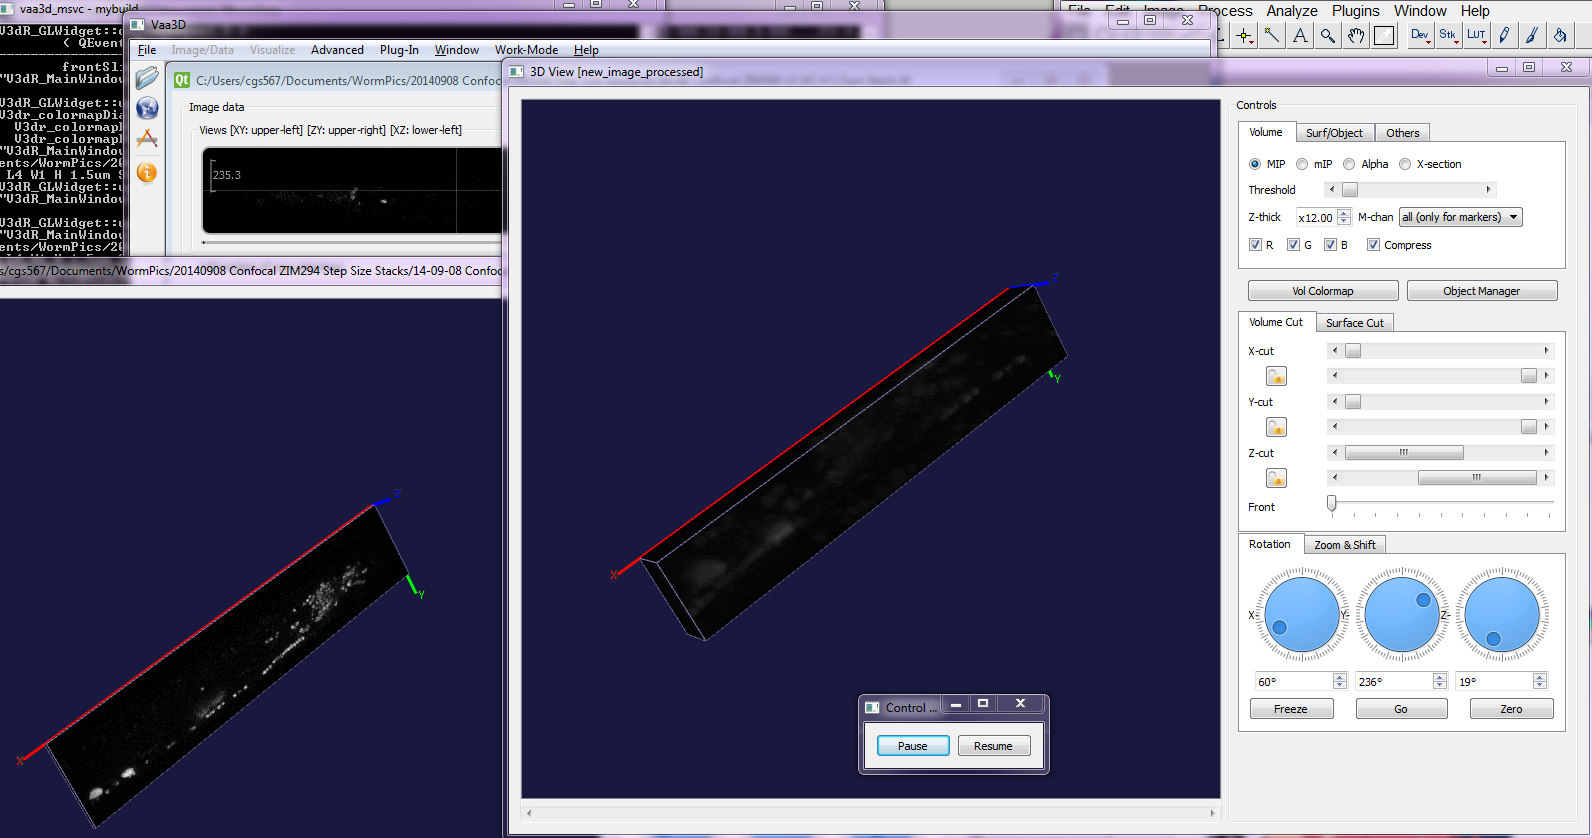The width and height of the screenshot is (1592, 838).
Task: Open the Stk dropdown menu in toolbar
Action: 1447,36
